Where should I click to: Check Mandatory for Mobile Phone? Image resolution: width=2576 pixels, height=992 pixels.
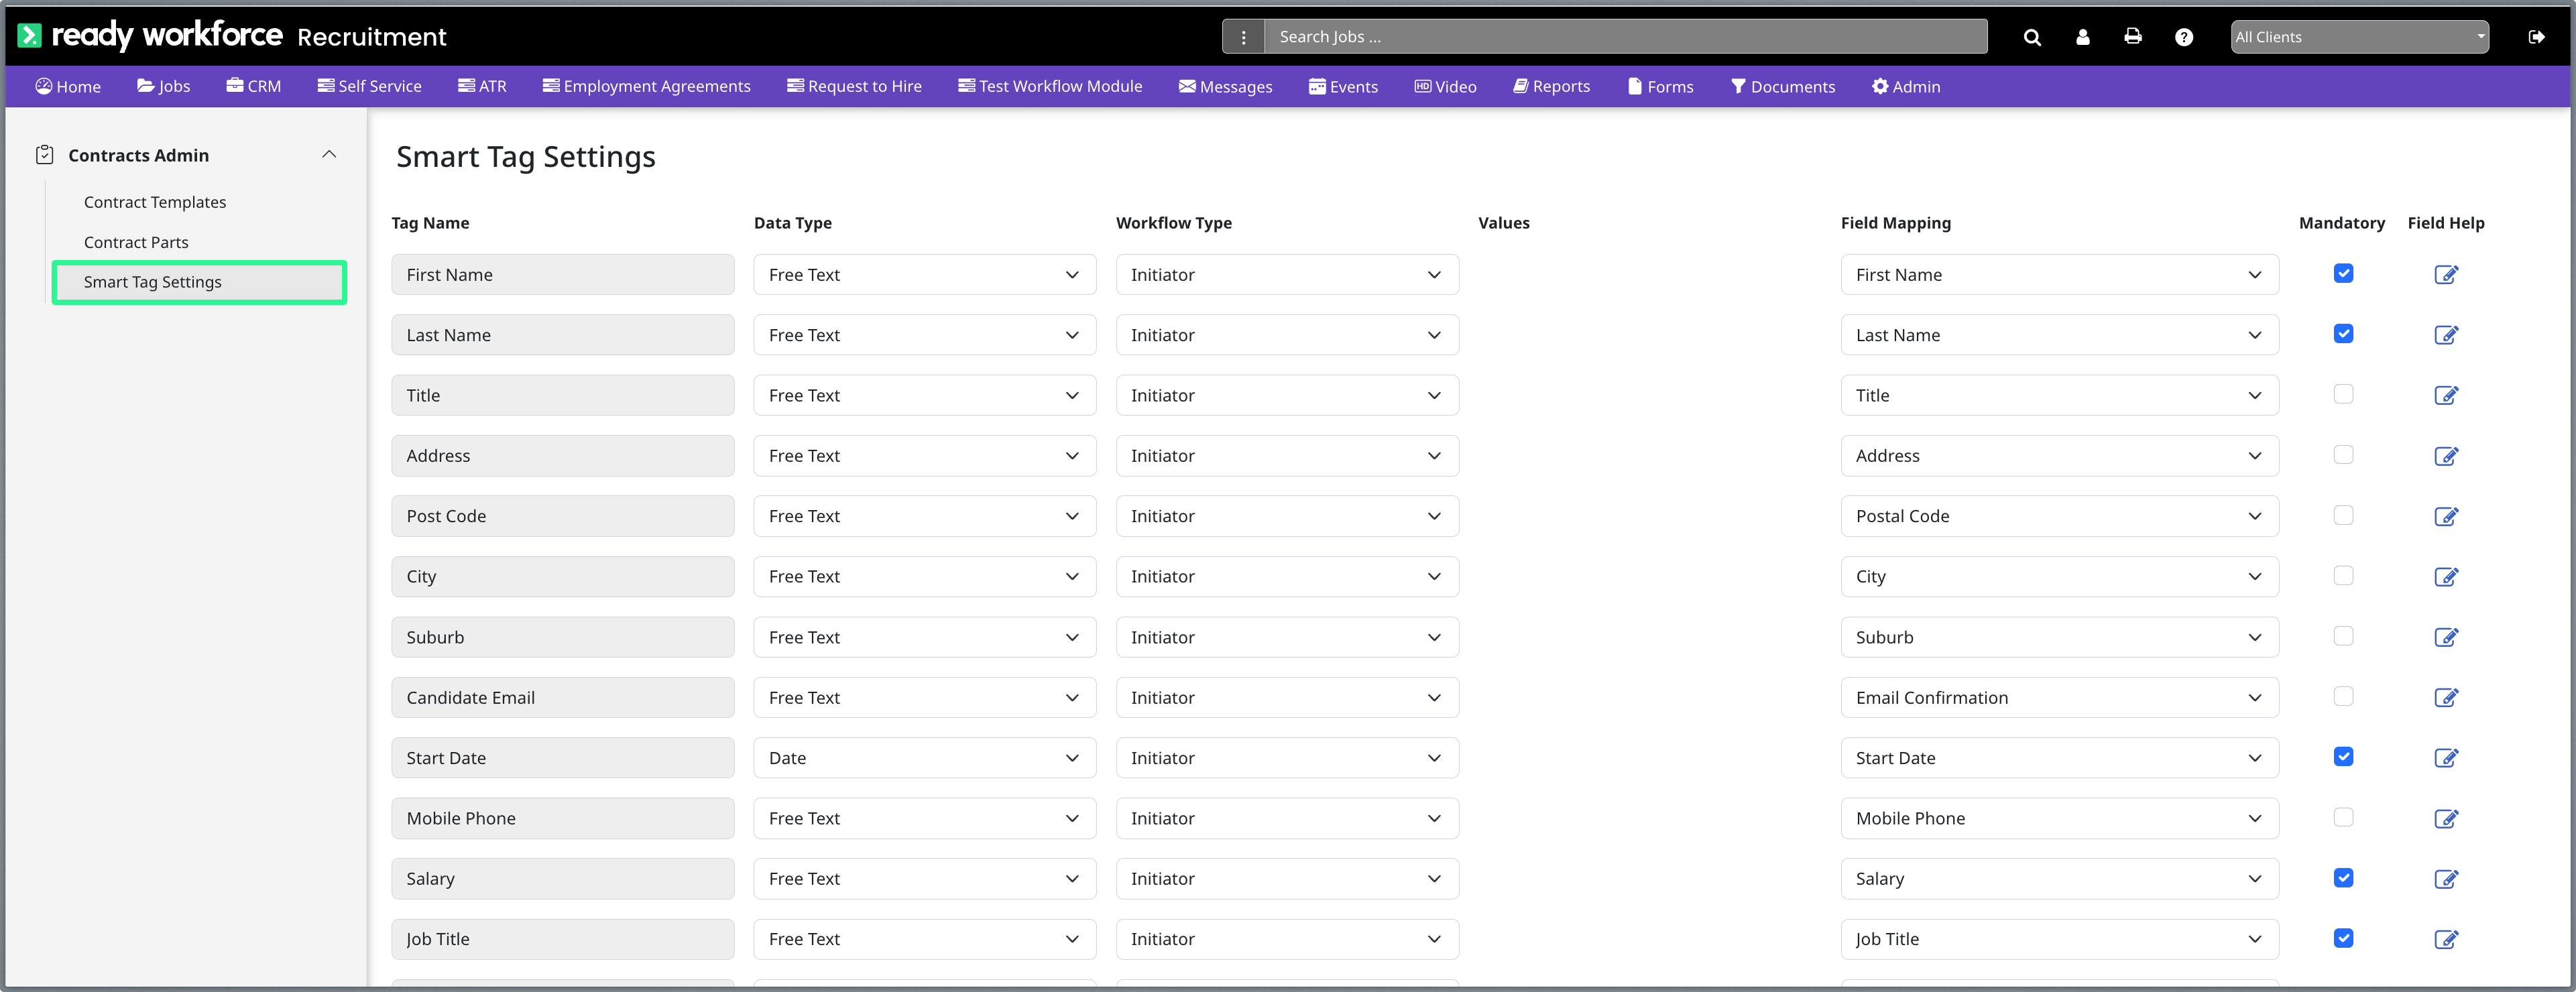click(x=2343, y=817)
